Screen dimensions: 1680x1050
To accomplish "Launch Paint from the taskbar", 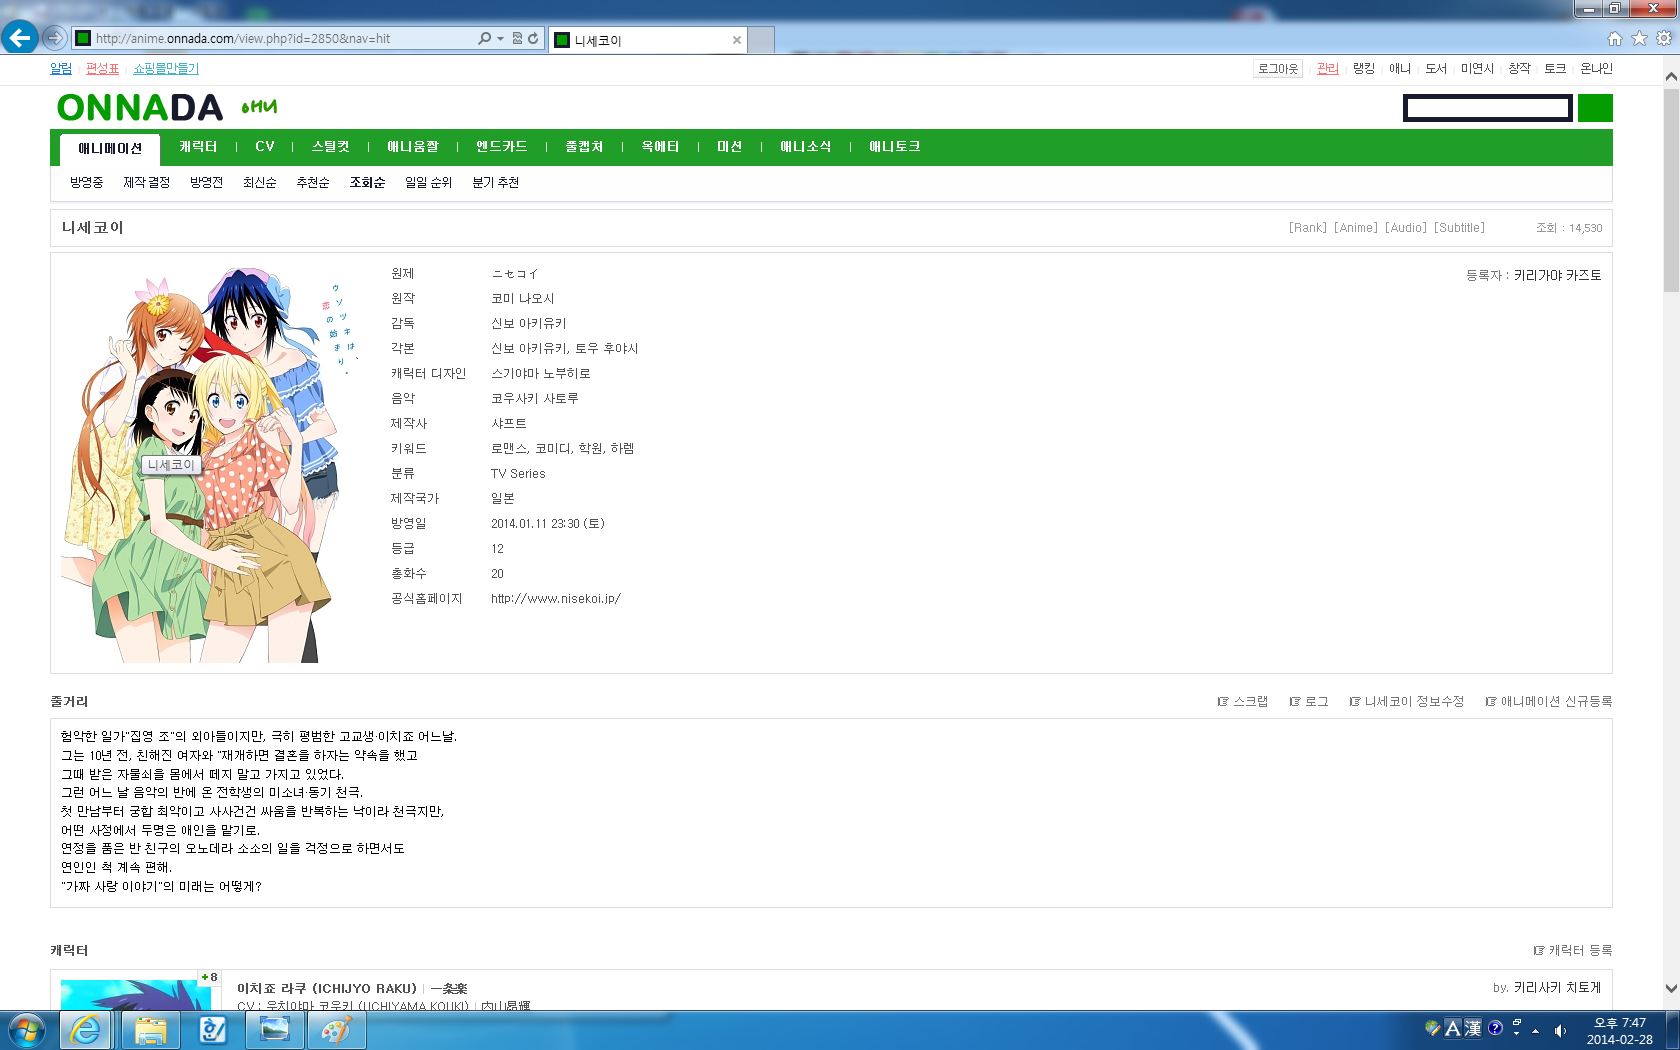I will (x=336, y=1030).
